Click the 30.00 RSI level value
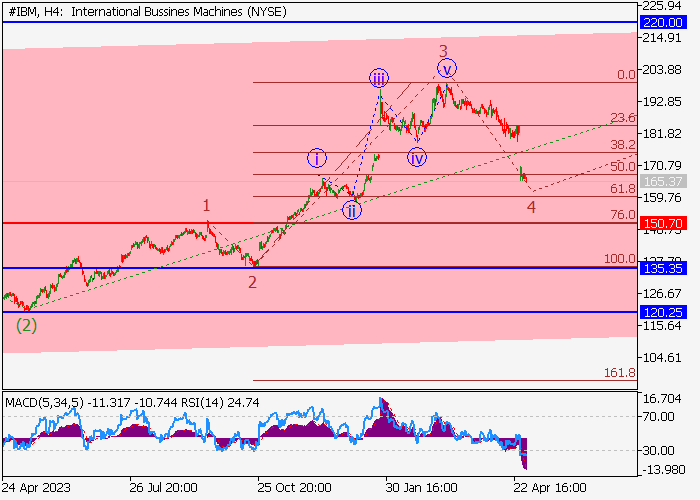700x500 pixels. [658, 450]
